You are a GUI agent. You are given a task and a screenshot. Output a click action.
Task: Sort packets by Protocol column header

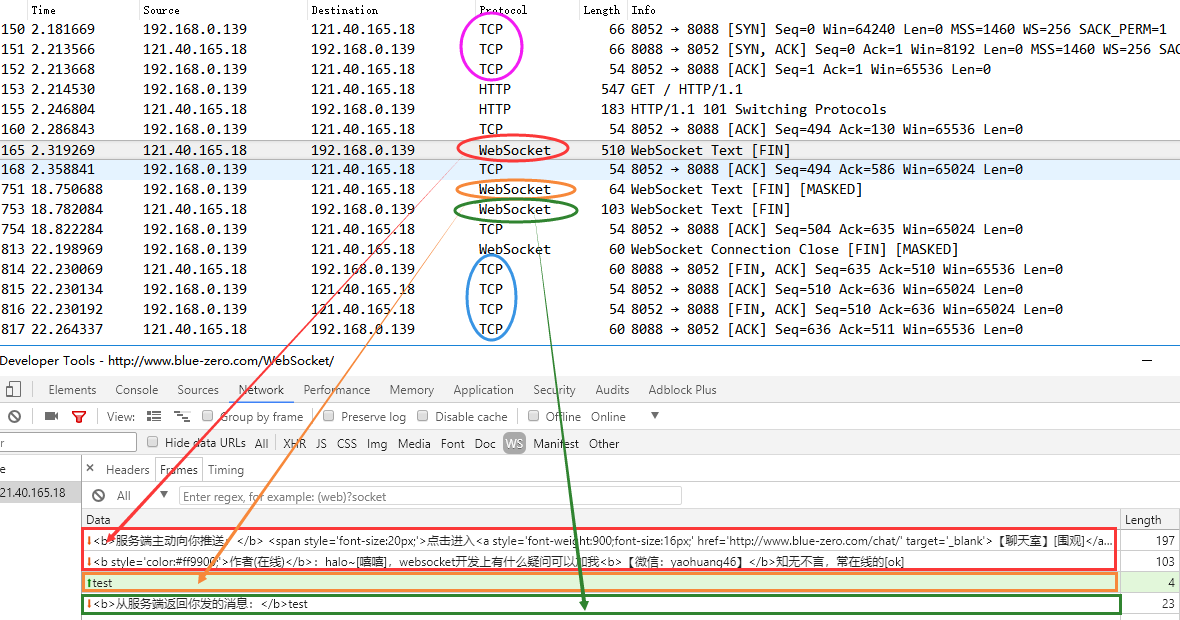503,10
